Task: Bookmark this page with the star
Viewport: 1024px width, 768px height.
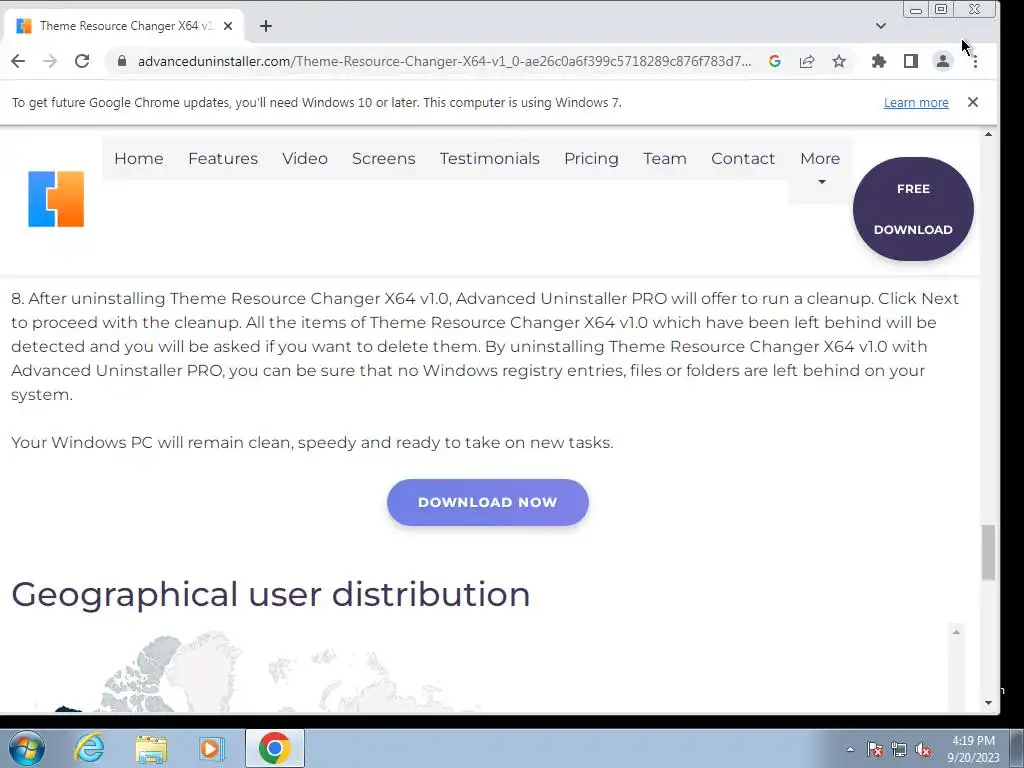Action: 839,61
